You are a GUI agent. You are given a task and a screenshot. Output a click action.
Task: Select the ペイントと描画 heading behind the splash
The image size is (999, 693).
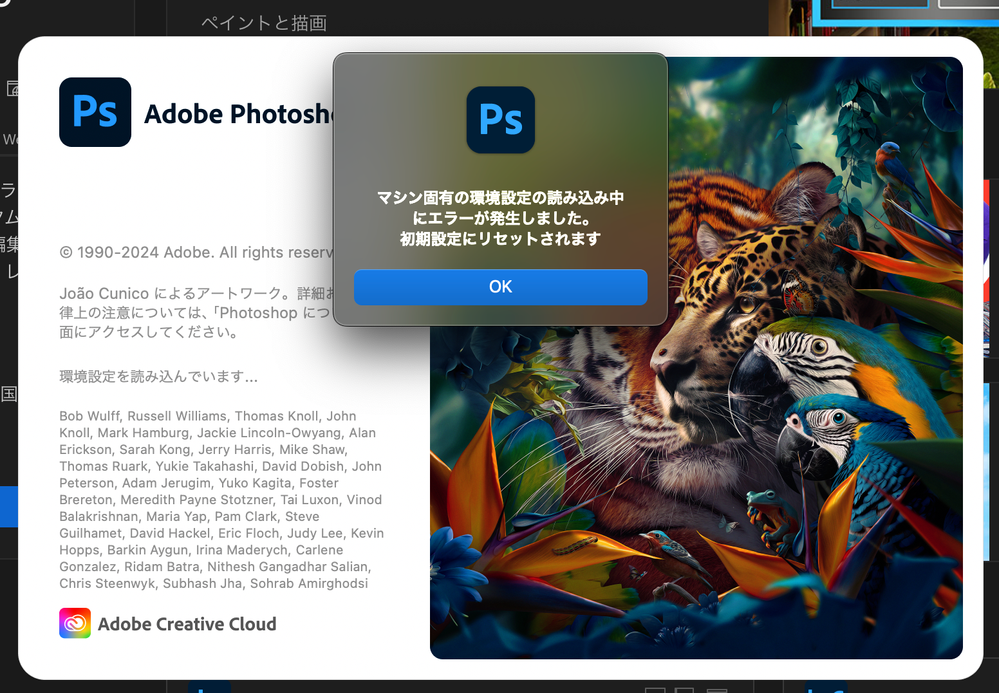[264, 24]
